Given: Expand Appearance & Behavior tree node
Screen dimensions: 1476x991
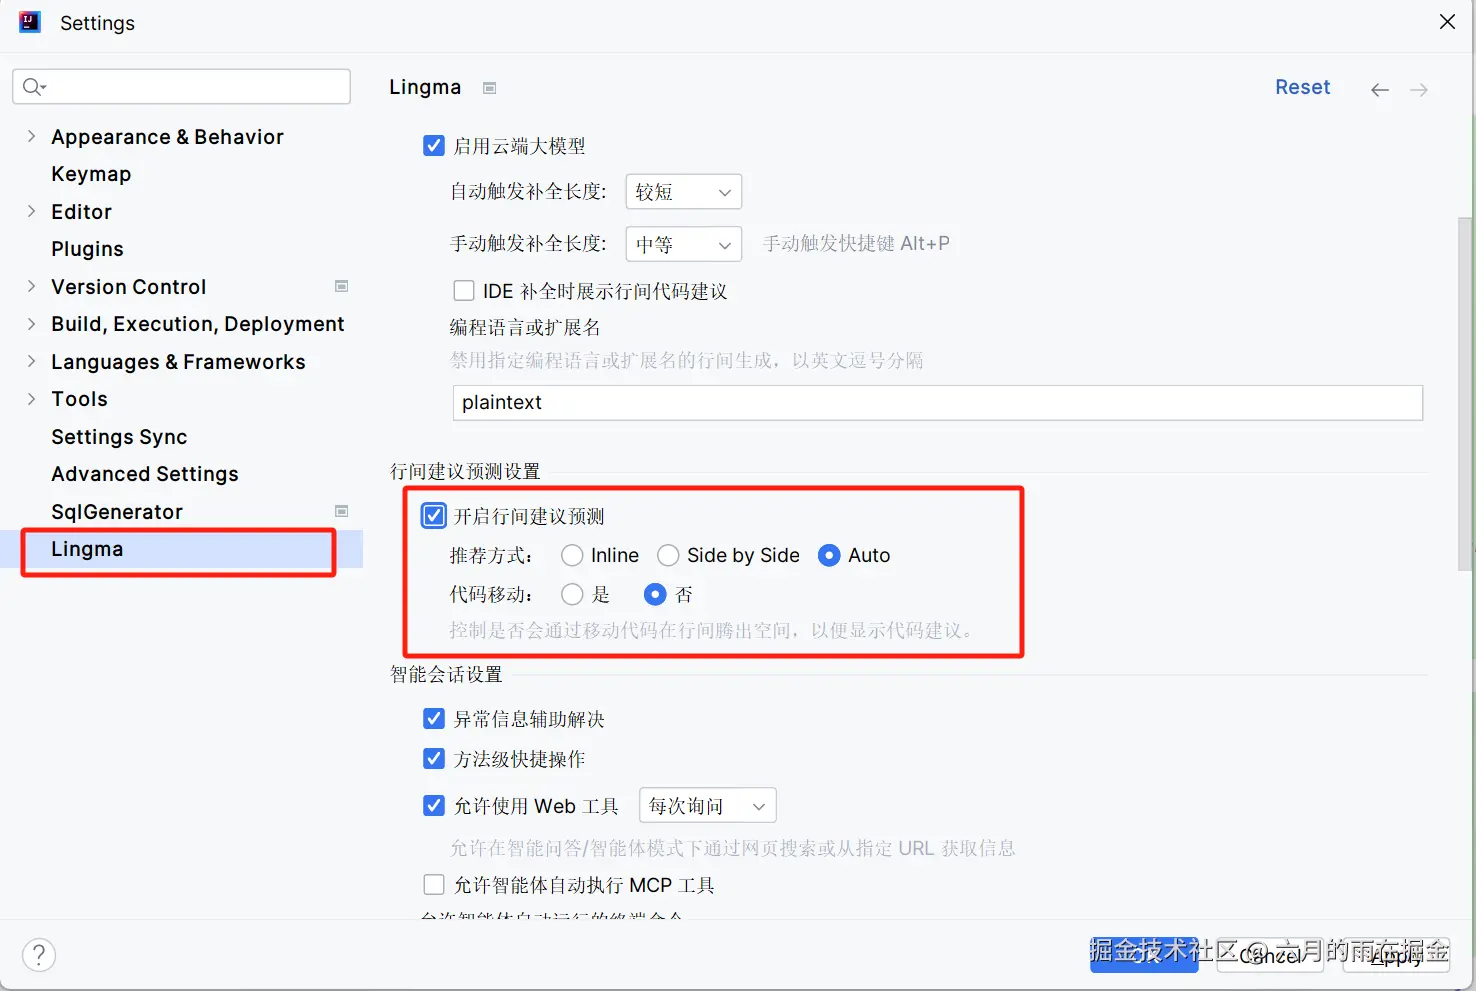Looking at the screenshot, I should [31, 136].
